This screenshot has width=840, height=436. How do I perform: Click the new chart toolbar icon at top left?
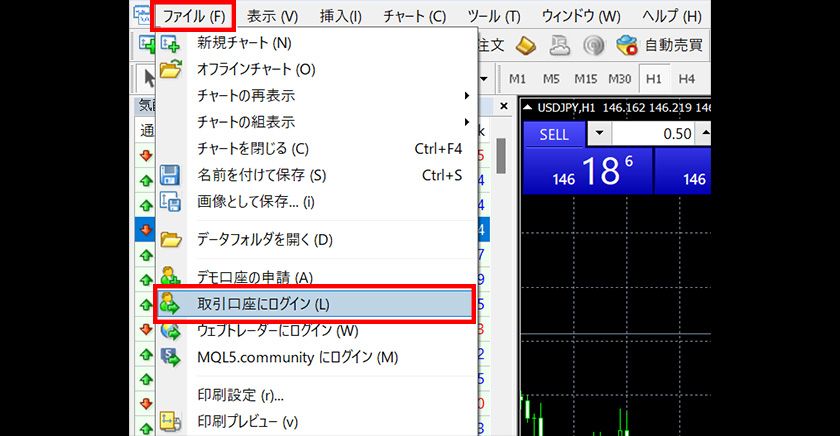[x=147, y=44]
